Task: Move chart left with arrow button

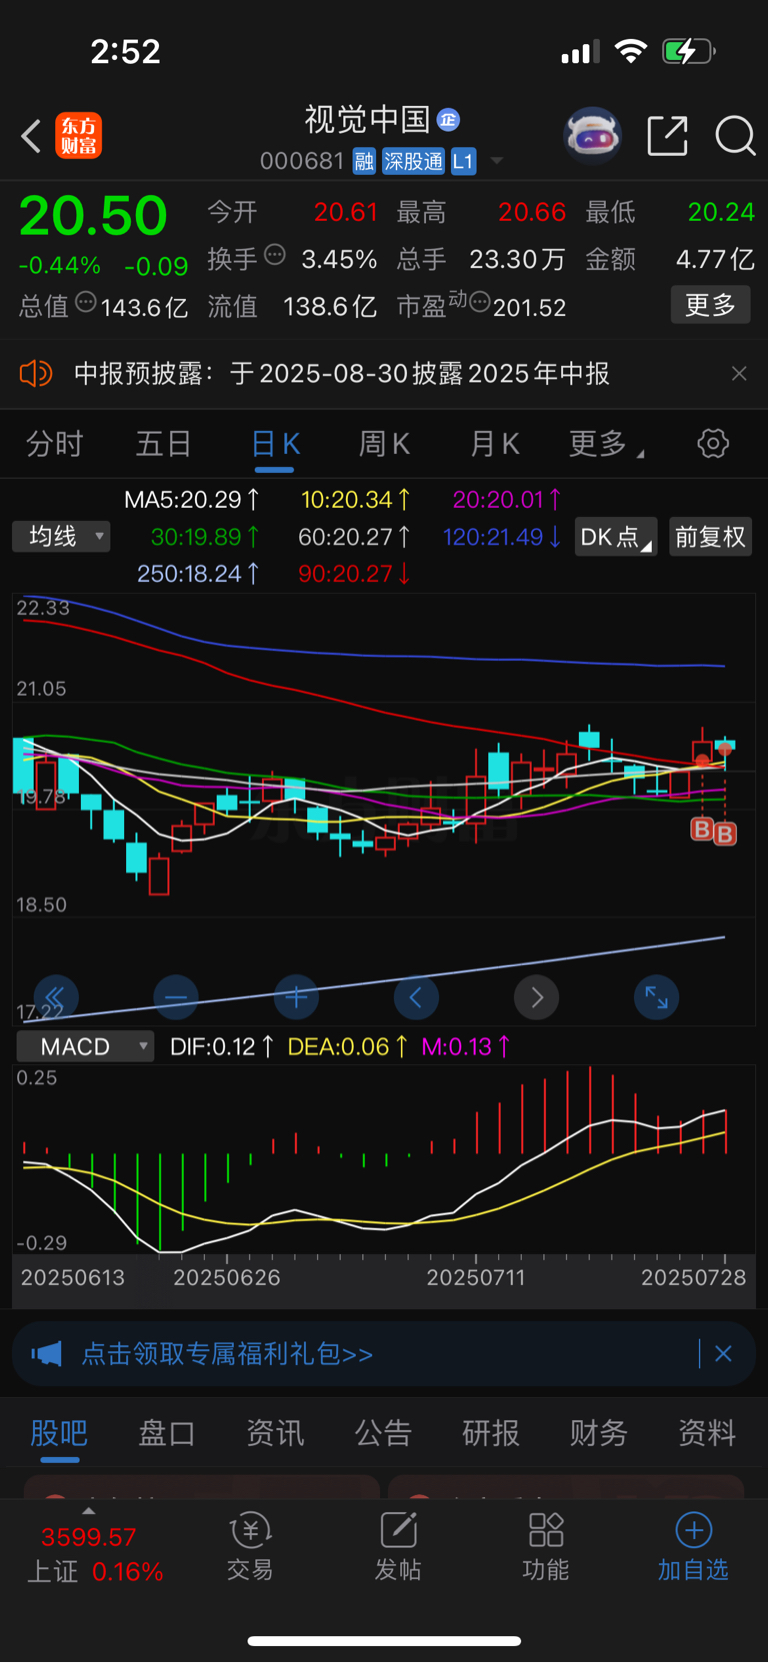Action: click(x=416, y=997)
